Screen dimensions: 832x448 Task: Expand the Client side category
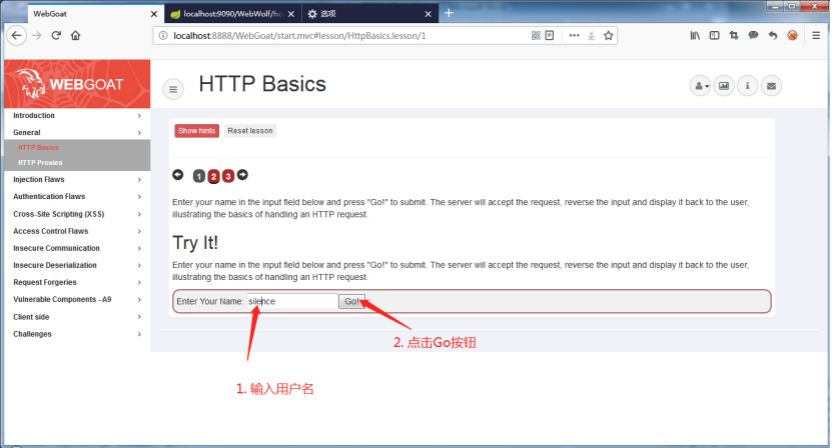point(77,317)
